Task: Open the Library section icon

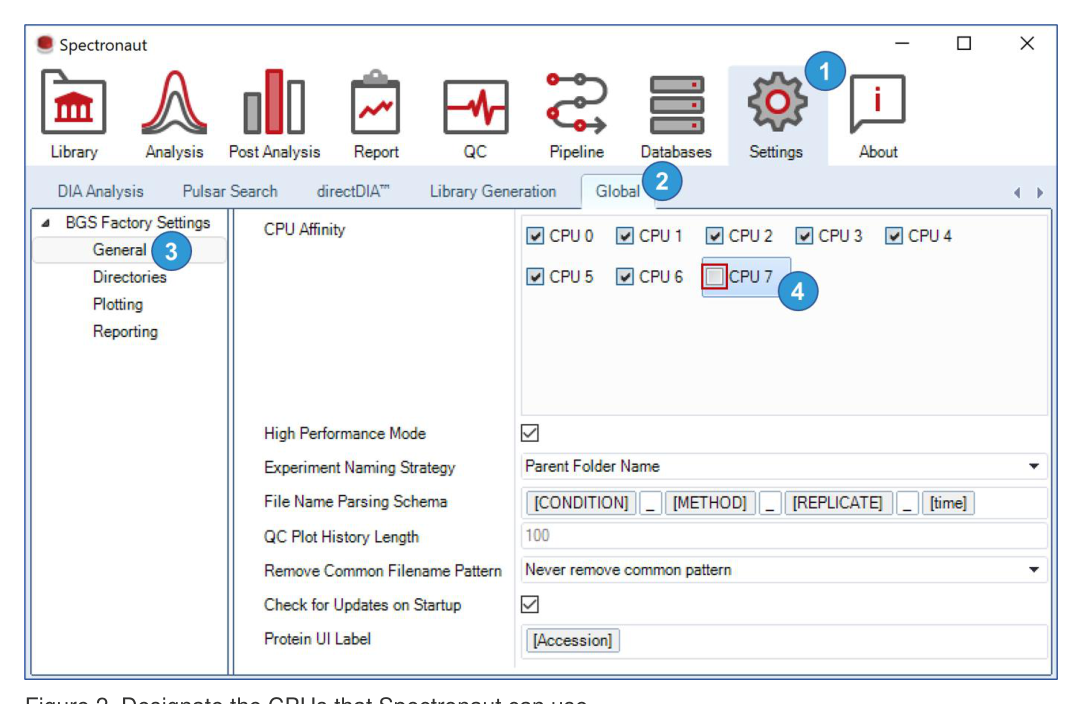Action: tap(73, 103)
